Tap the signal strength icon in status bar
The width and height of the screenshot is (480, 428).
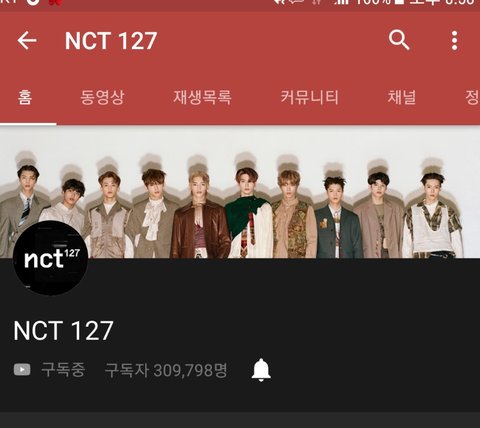coord(339,3)
